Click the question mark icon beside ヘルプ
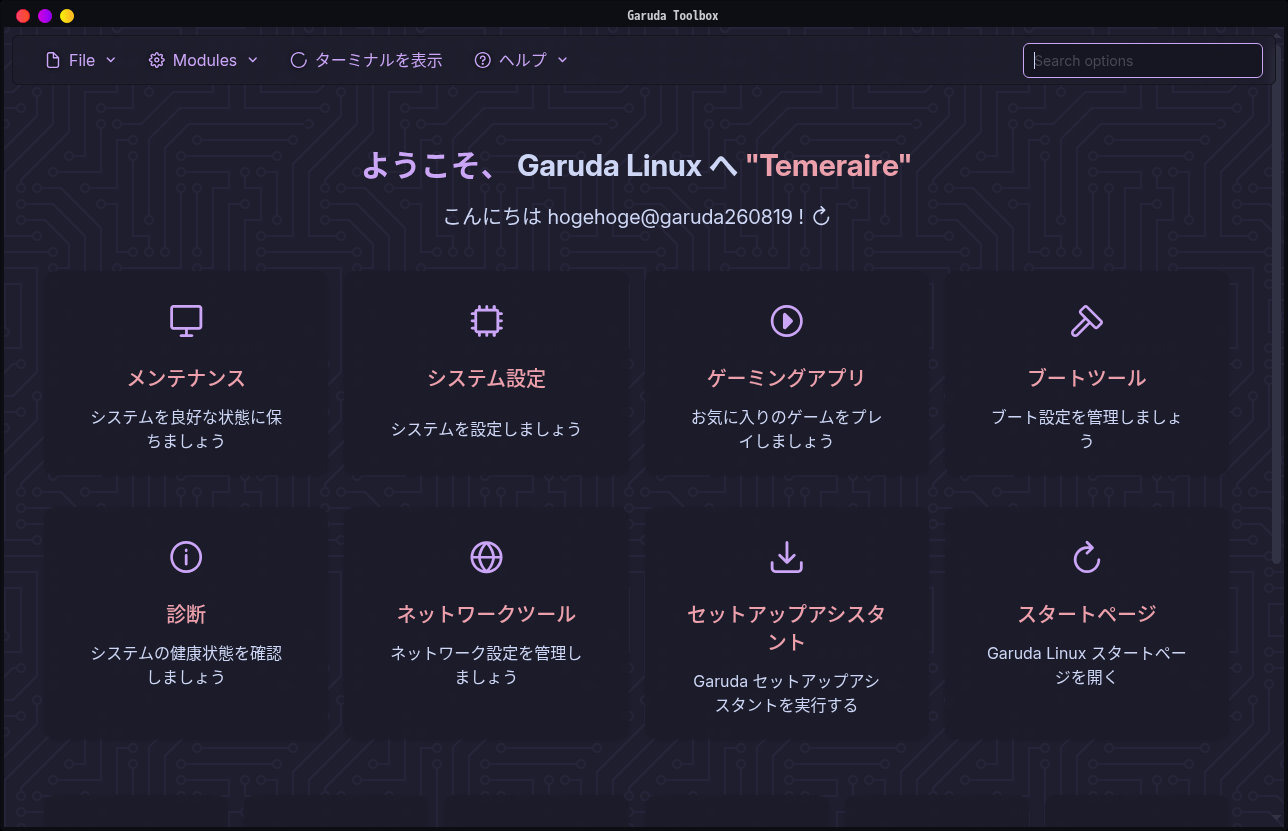1288x831 pixels. coord(482,60)
